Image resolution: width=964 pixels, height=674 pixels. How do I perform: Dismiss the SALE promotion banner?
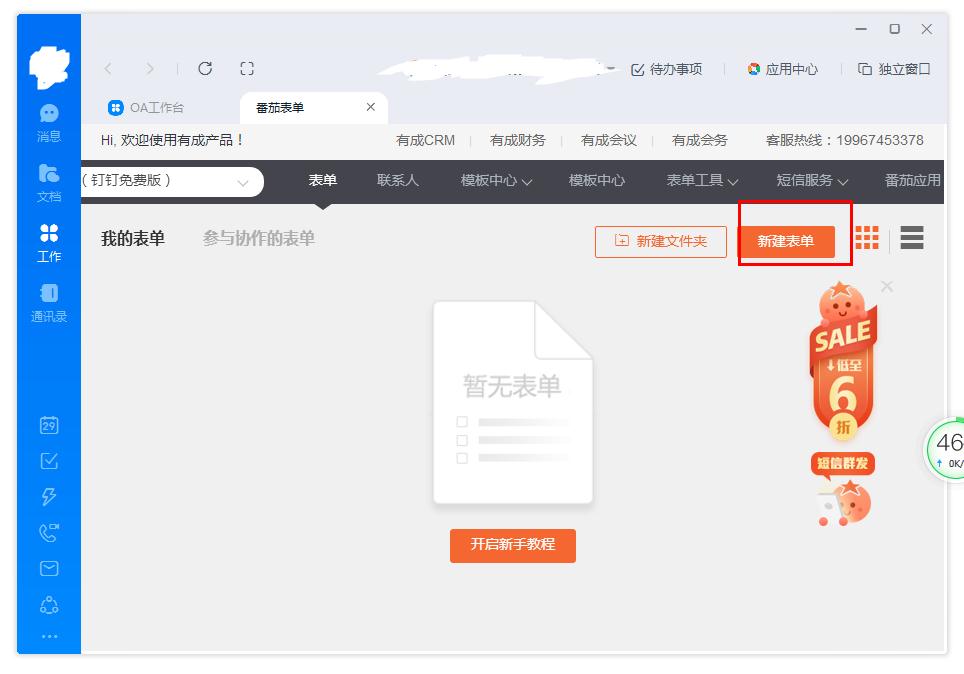tap(886, 287)
